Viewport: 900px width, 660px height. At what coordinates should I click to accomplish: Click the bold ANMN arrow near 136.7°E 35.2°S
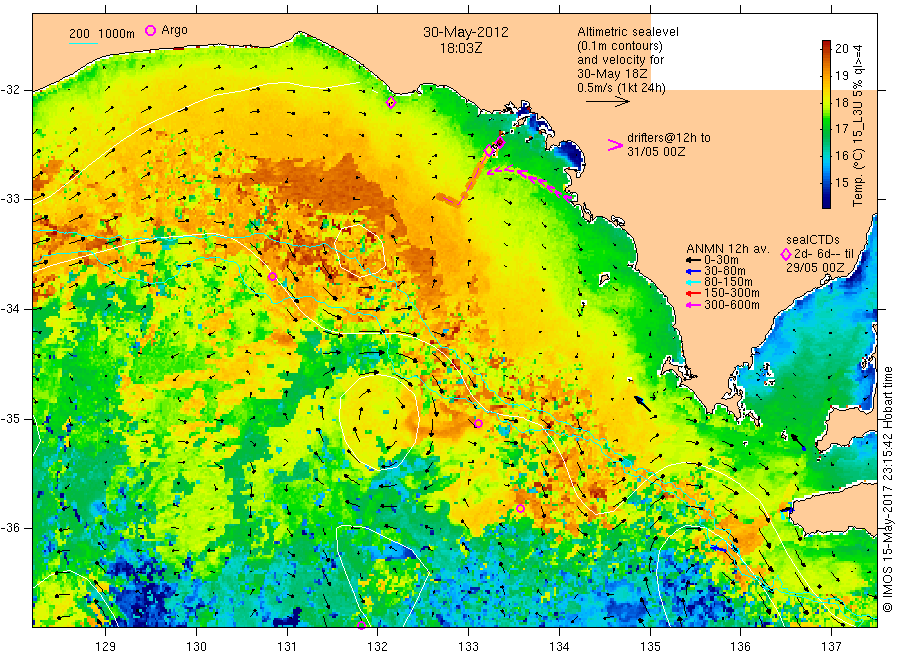798,442
